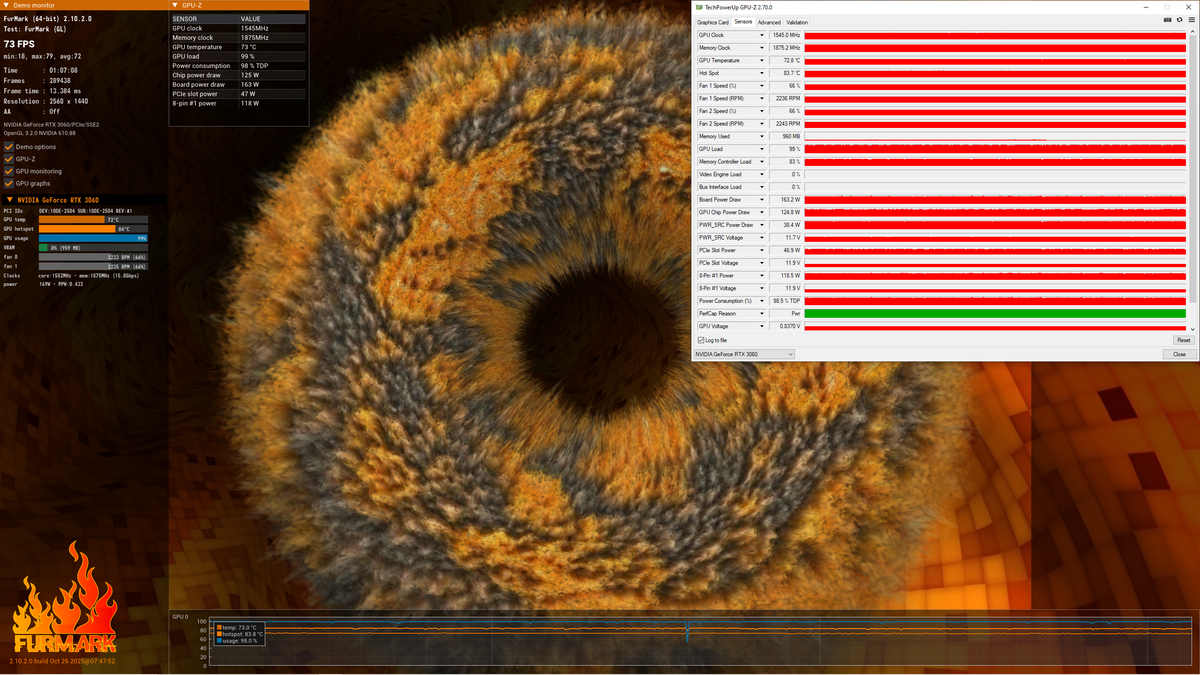
Task: Open the Fan 2 Speed (RPM) dropdown
Action: coord(762,124)
